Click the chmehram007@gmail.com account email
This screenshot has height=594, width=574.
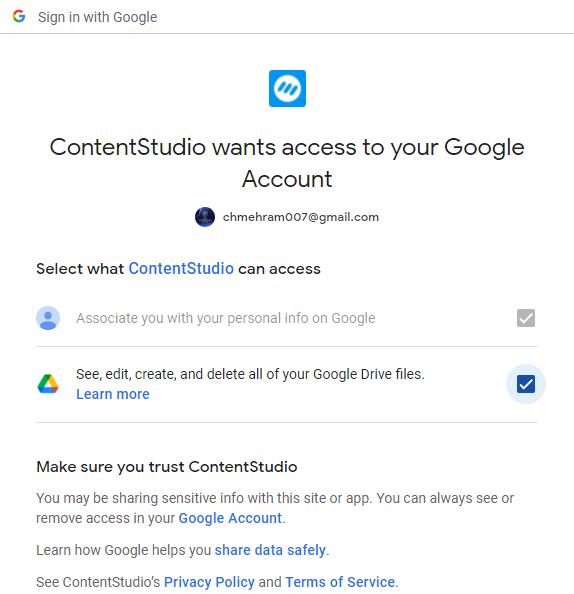point(301,217)
